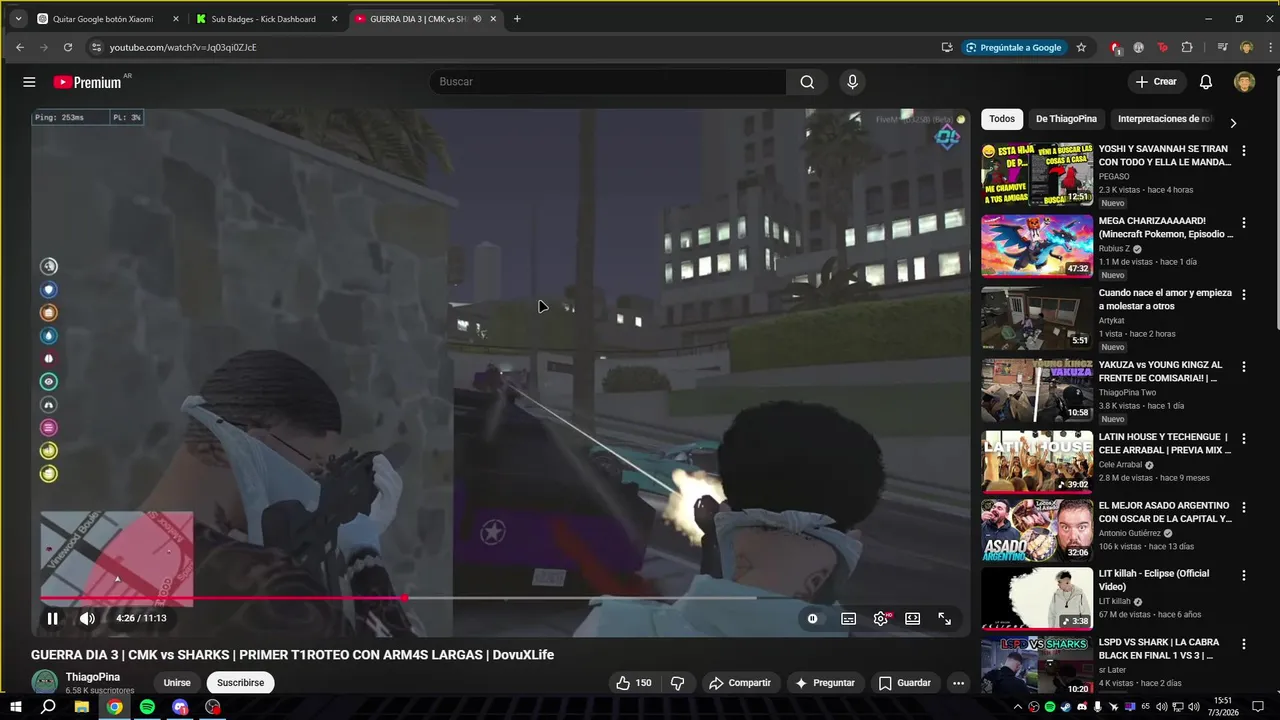Viewport: 1280px width, 720px height.
Task: Select the Todos filter chip
Action: click(x=1002, y=119)
